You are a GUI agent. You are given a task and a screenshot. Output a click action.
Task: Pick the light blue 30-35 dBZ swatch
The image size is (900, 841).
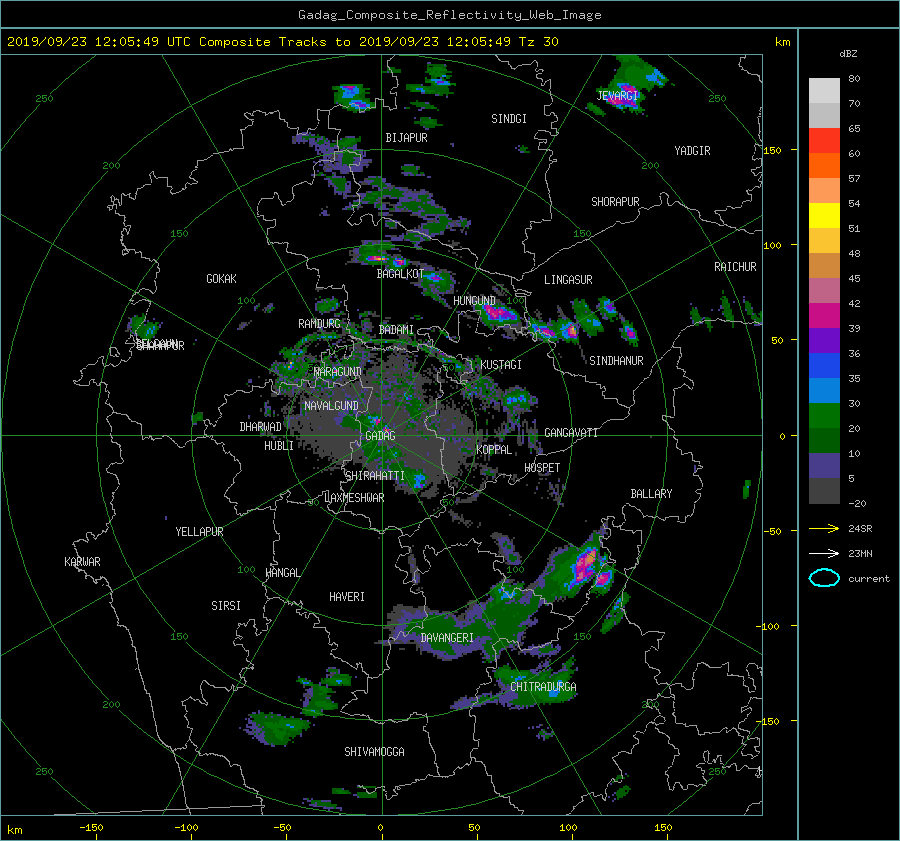click(x=824, y=391)
